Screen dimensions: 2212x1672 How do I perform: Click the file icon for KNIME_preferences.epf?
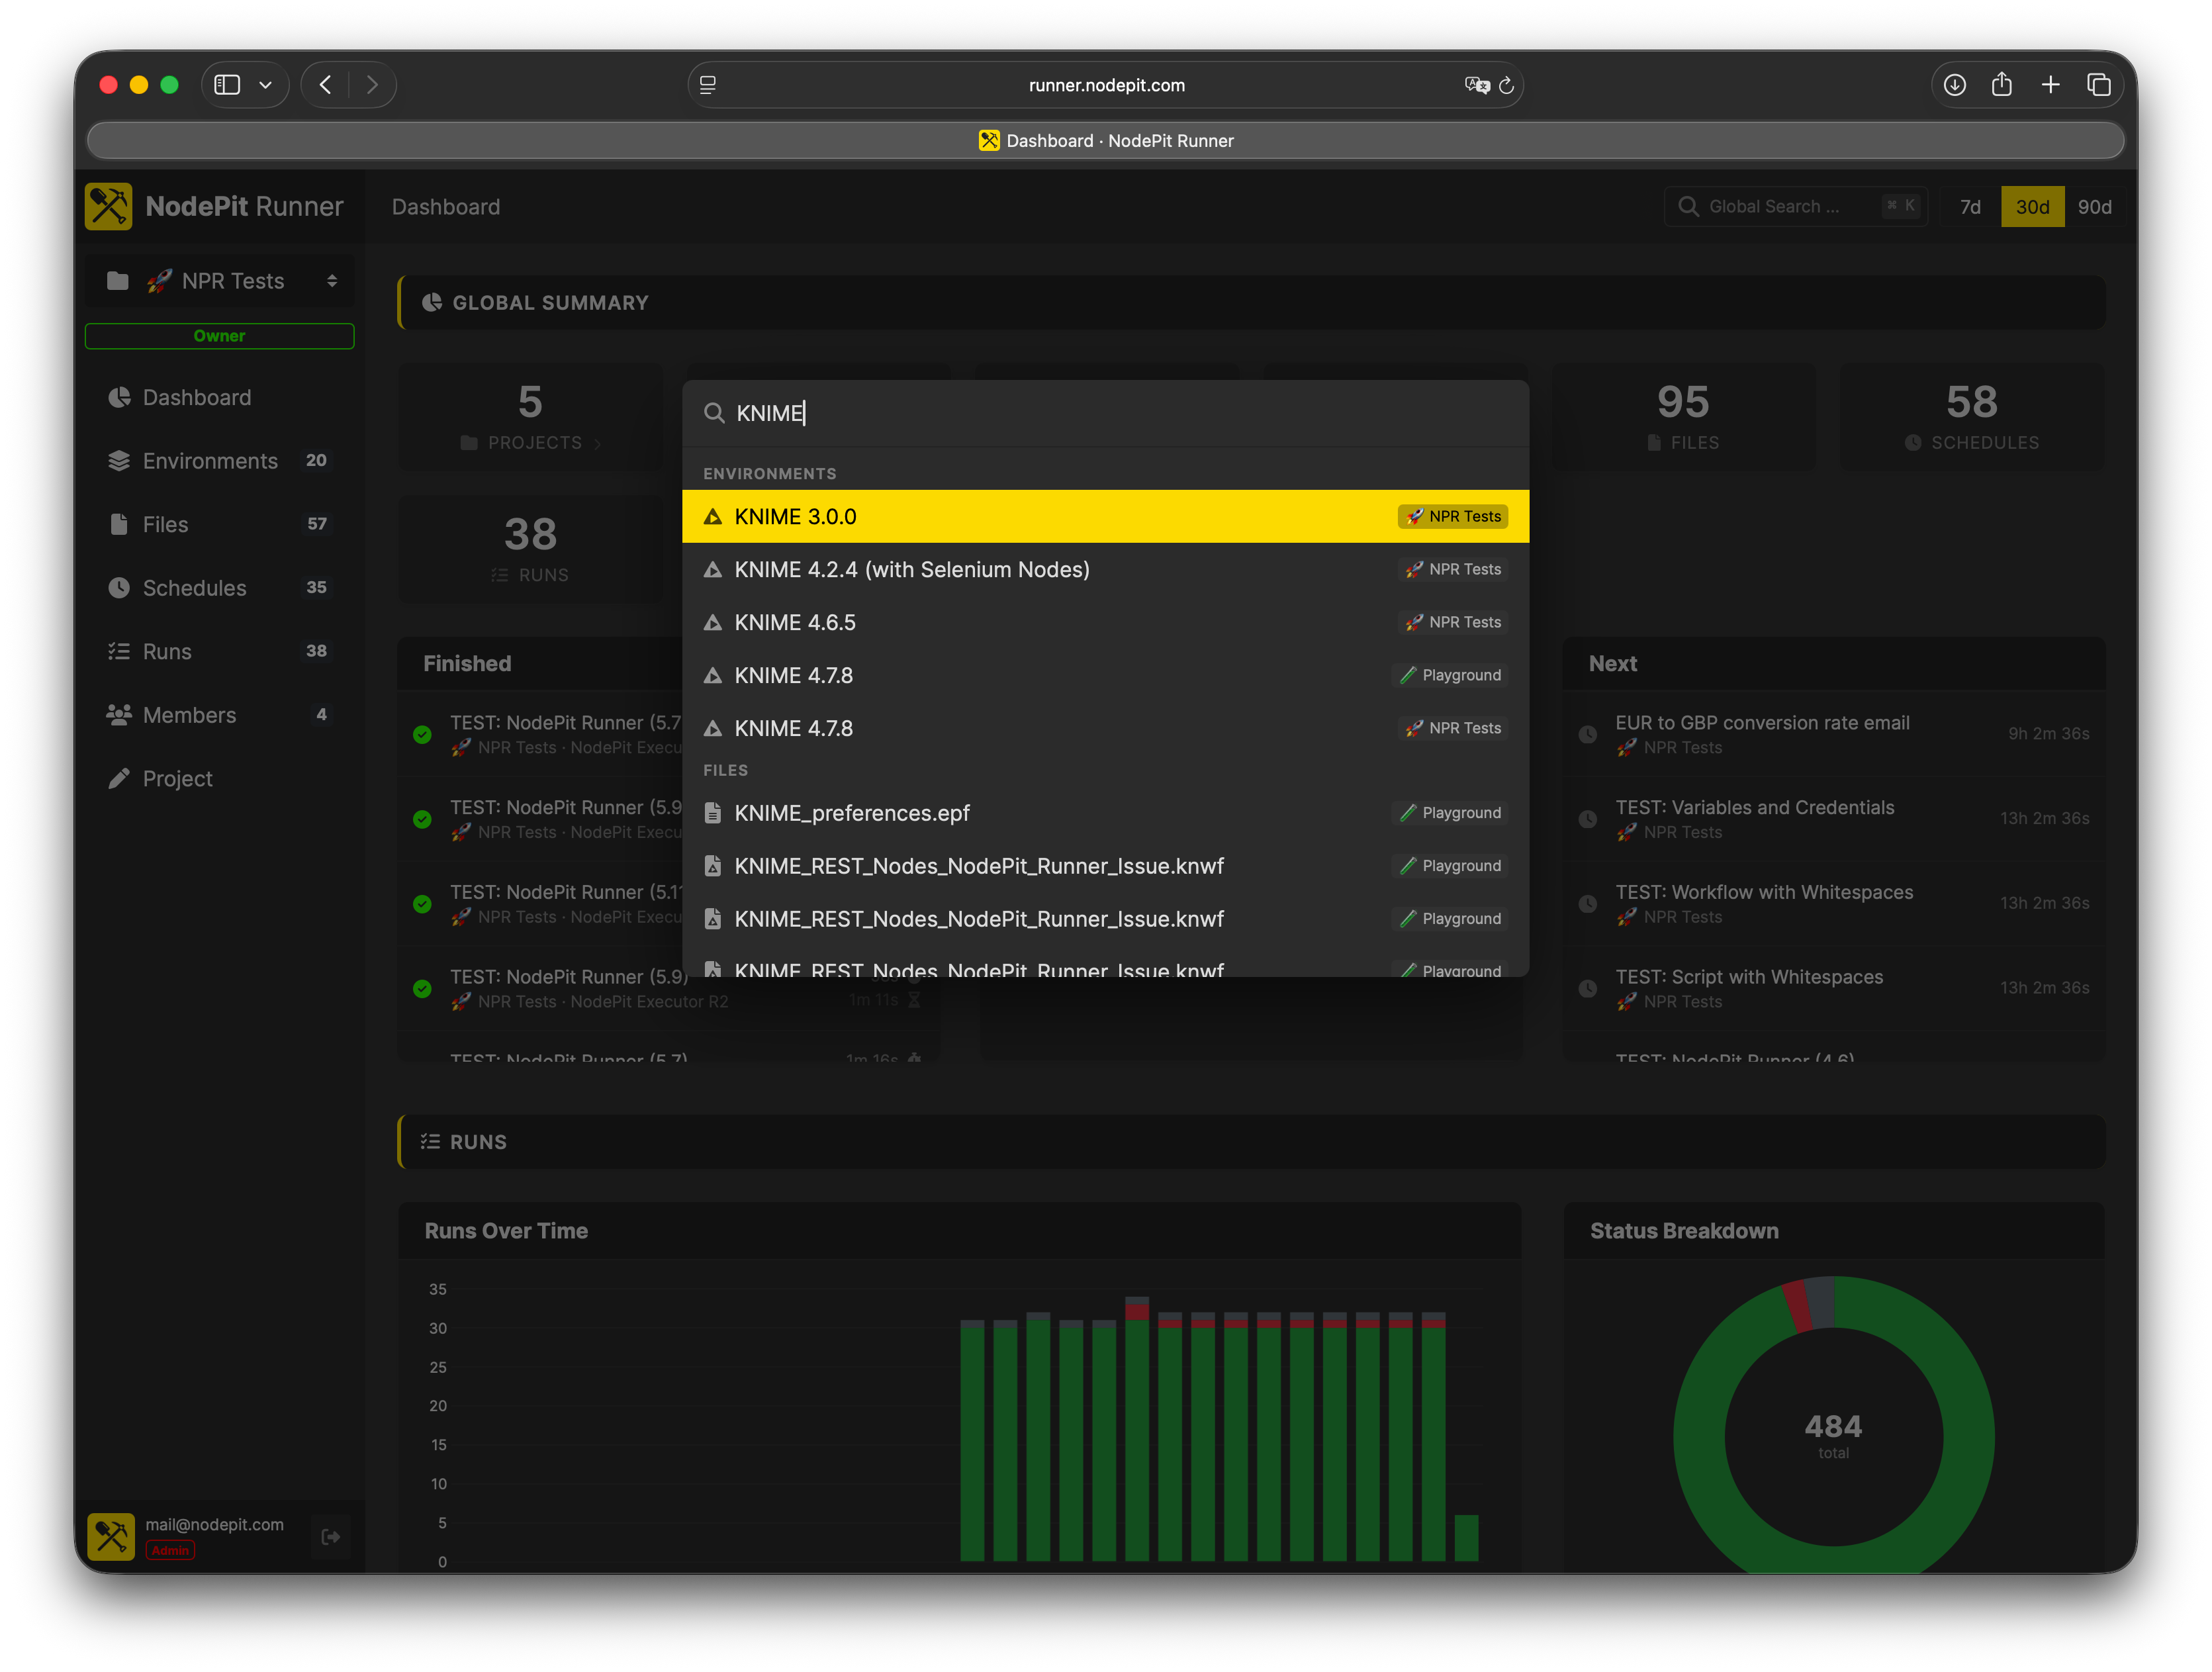click(713, 813)
